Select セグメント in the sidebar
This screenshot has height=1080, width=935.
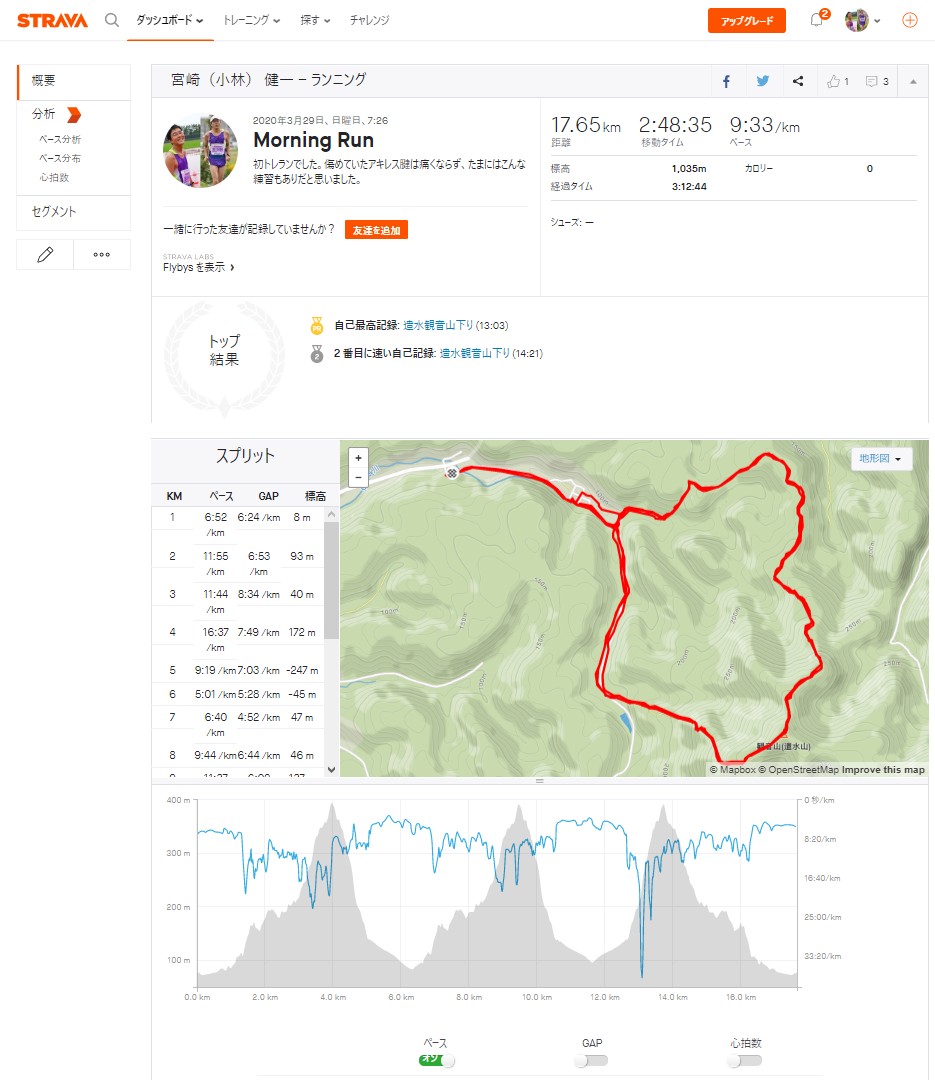(54, 212)
